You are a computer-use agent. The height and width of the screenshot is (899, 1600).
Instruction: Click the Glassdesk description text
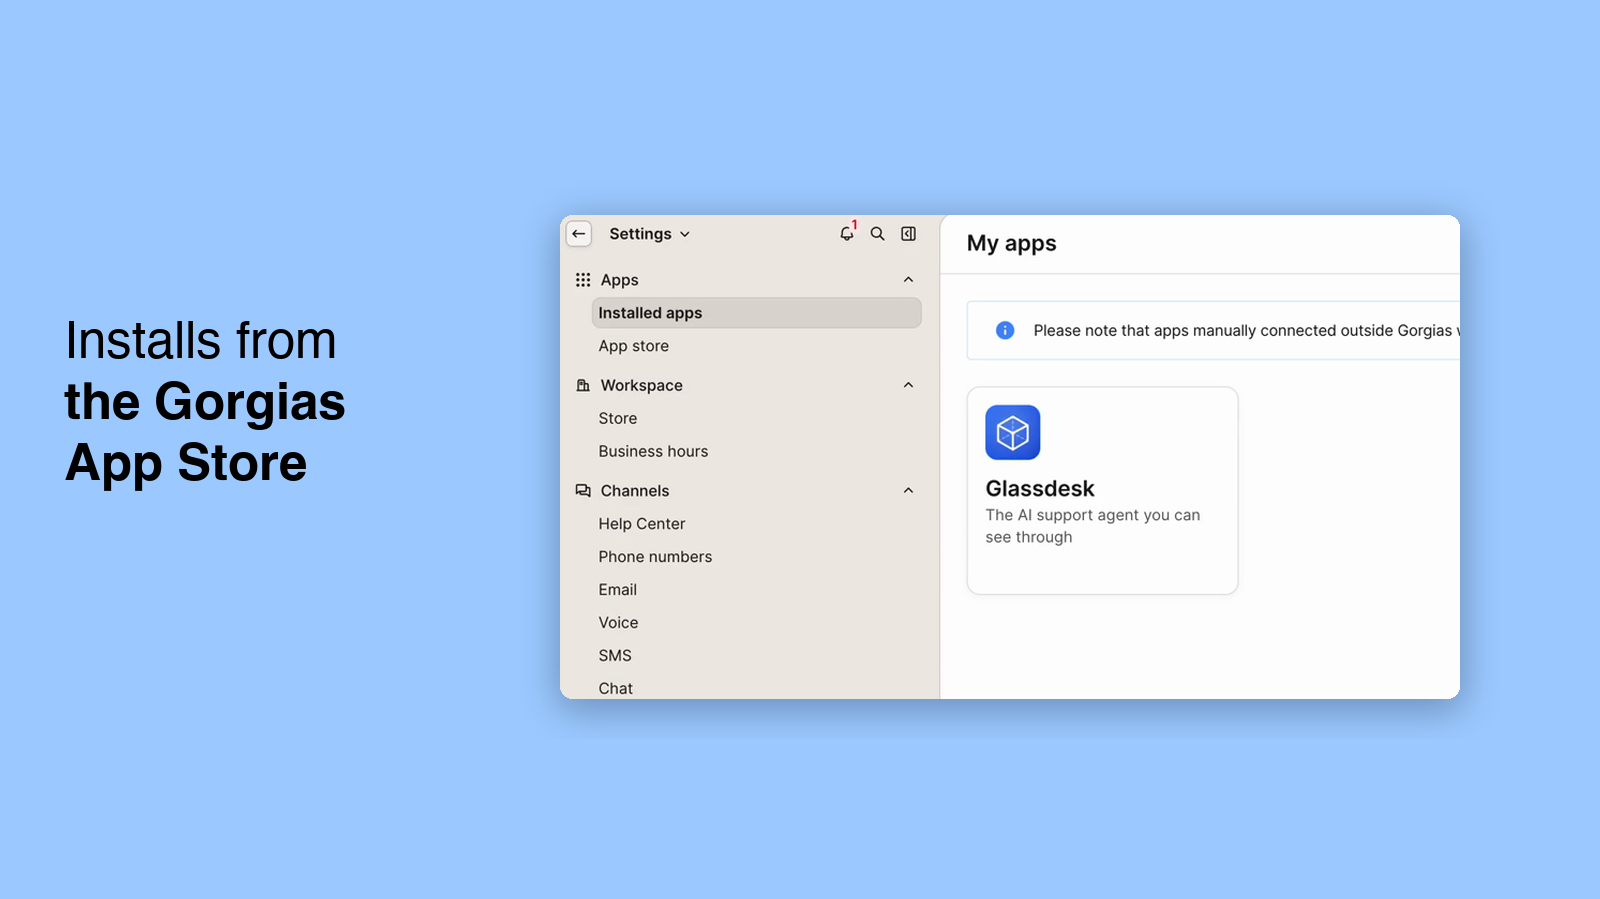point(1093,526)
